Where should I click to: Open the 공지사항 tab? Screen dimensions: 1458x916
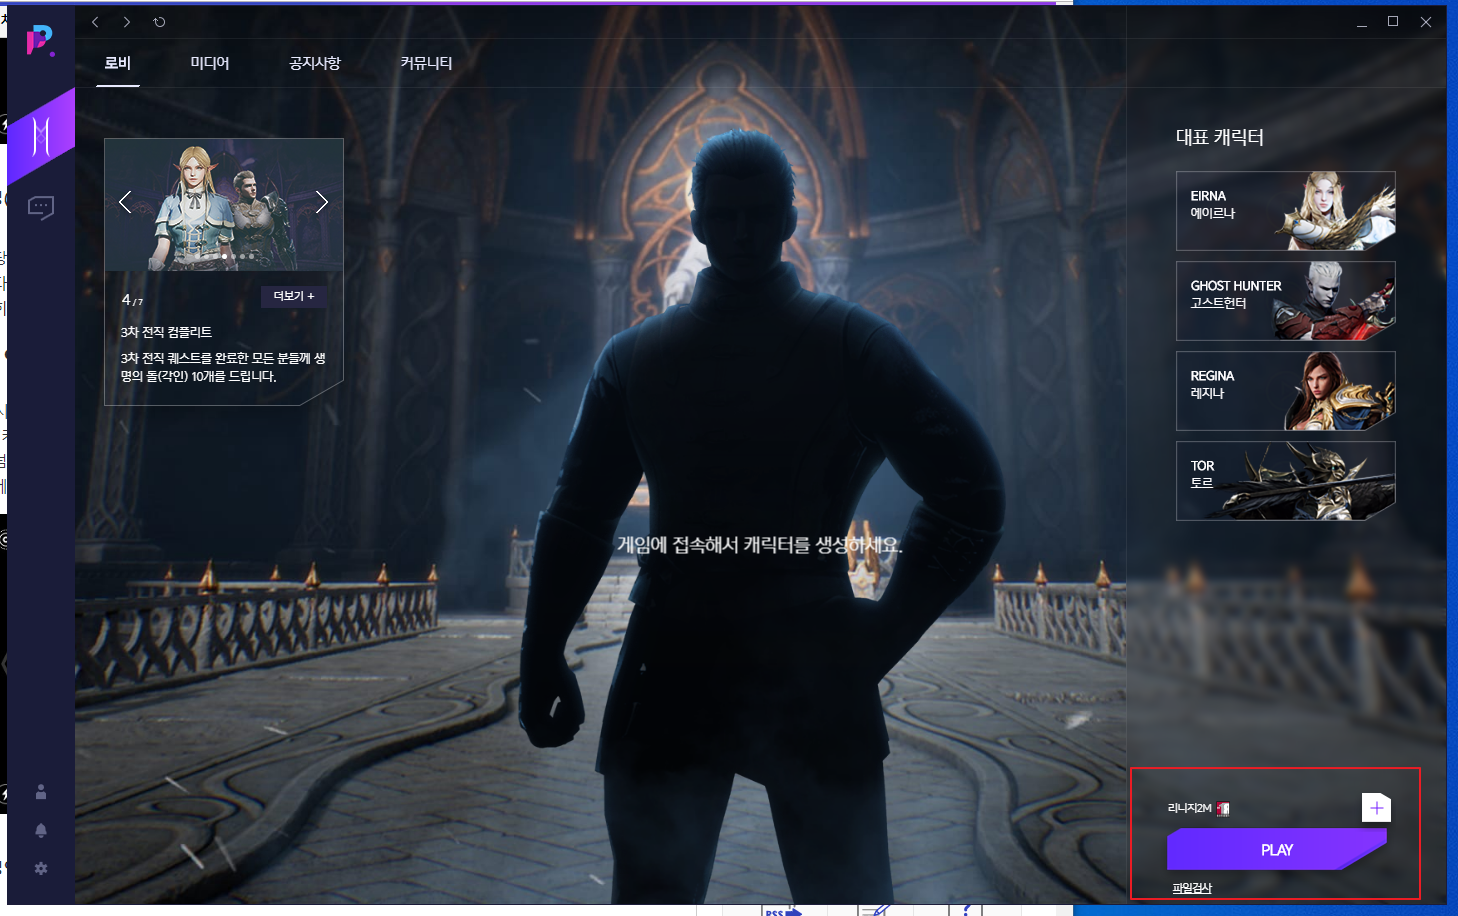pos(315,63)
